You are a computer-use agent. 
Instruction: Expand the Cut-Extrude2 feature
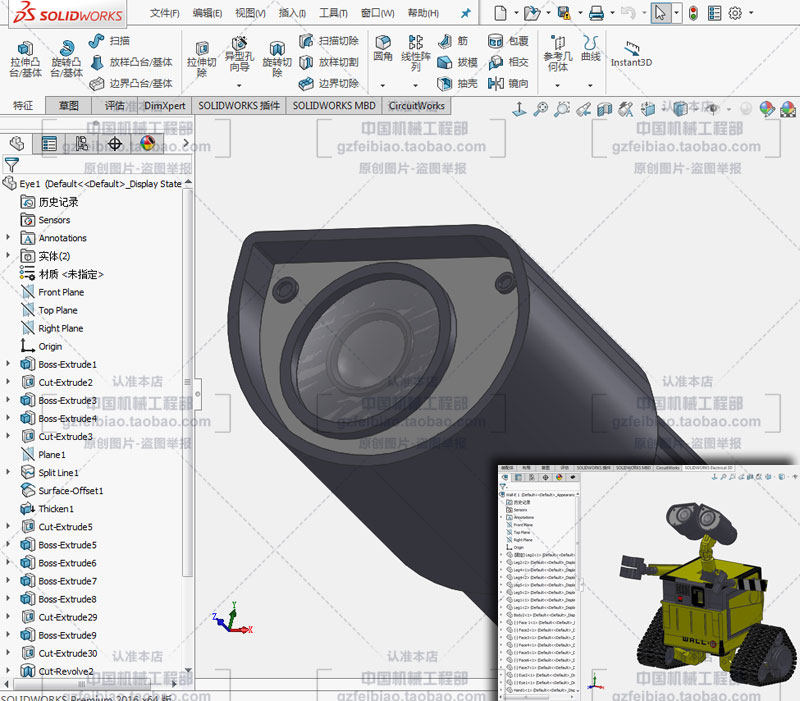(x=8, y=382)
